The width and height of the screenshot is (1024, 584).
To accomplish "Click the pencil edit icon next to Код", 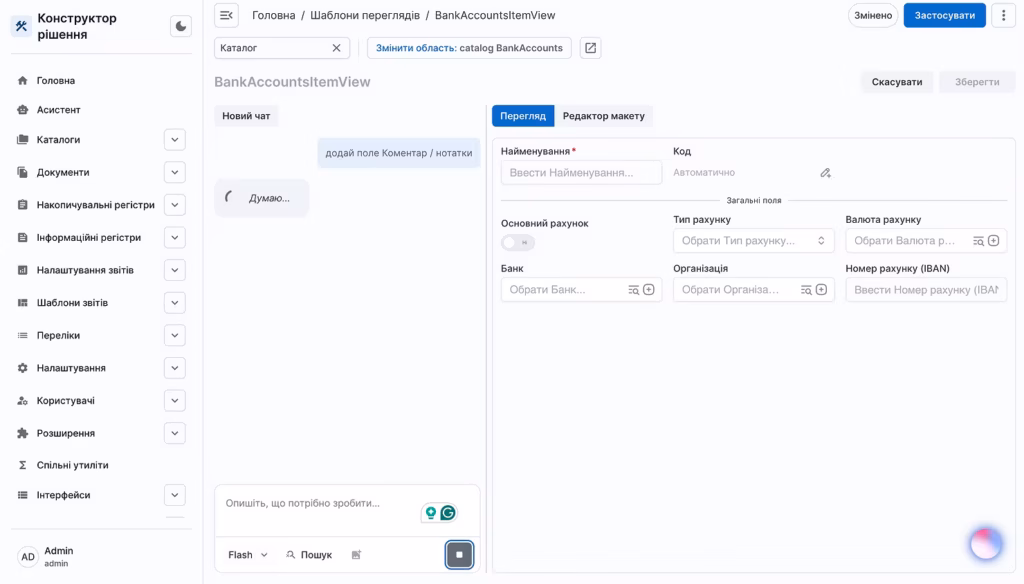I will pyautogui.click(x=825, y=173).
